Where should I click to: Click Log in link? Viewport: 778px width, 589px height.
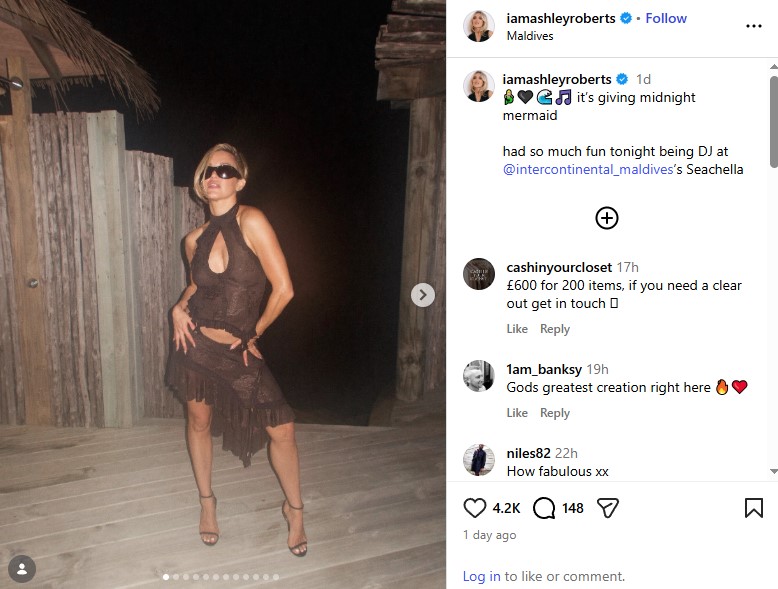click(481, 576)
